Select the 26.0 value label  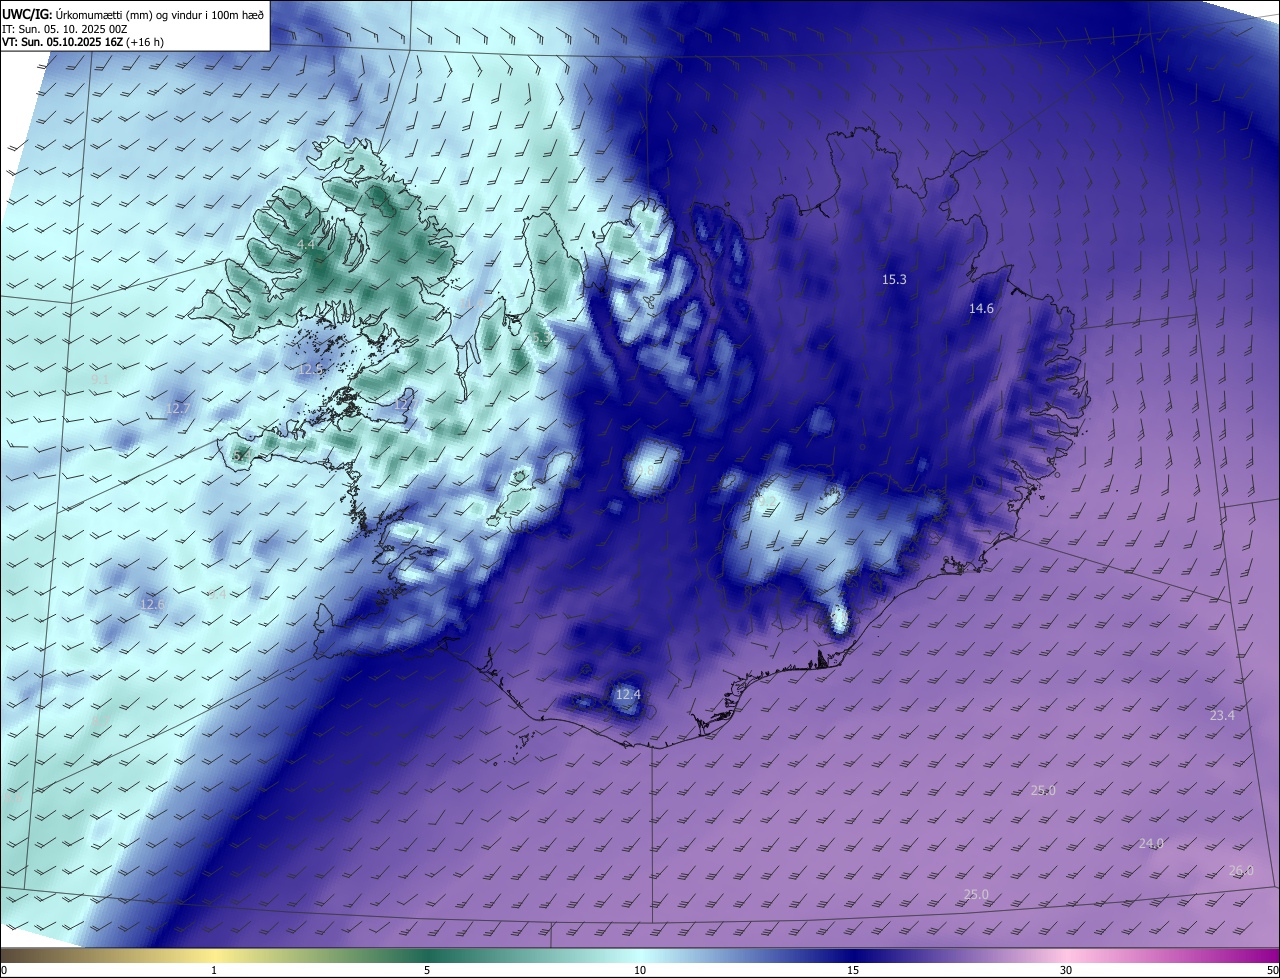pos(1241,871)
